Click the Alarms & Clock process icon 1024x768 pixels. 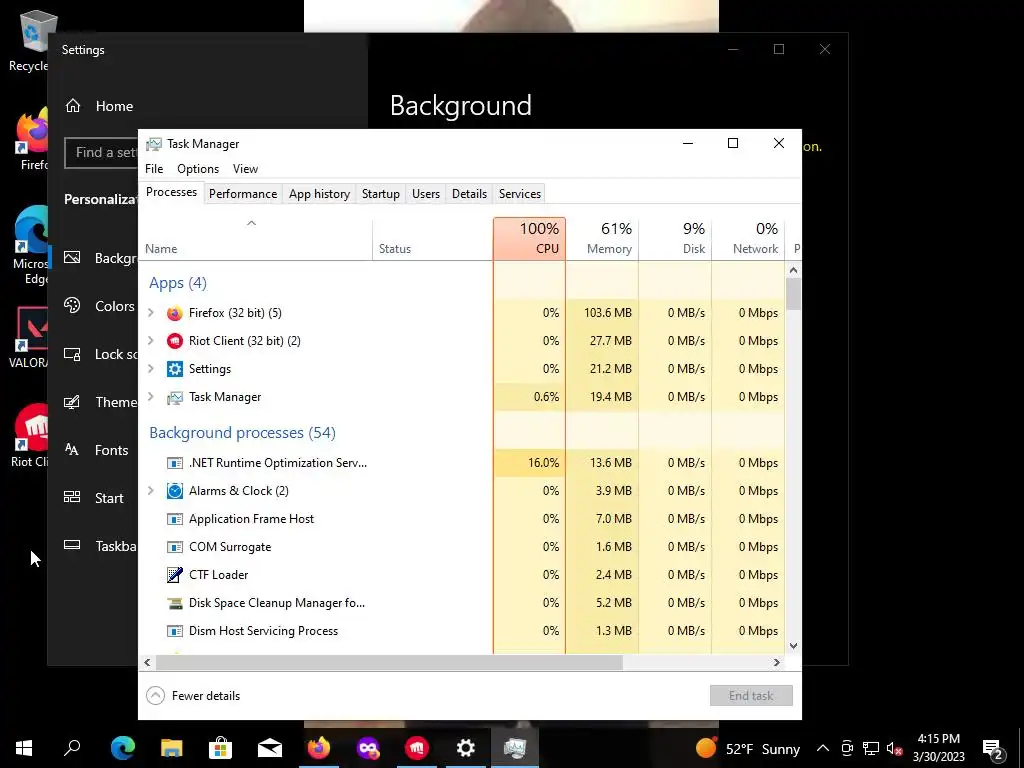(174, 491)
